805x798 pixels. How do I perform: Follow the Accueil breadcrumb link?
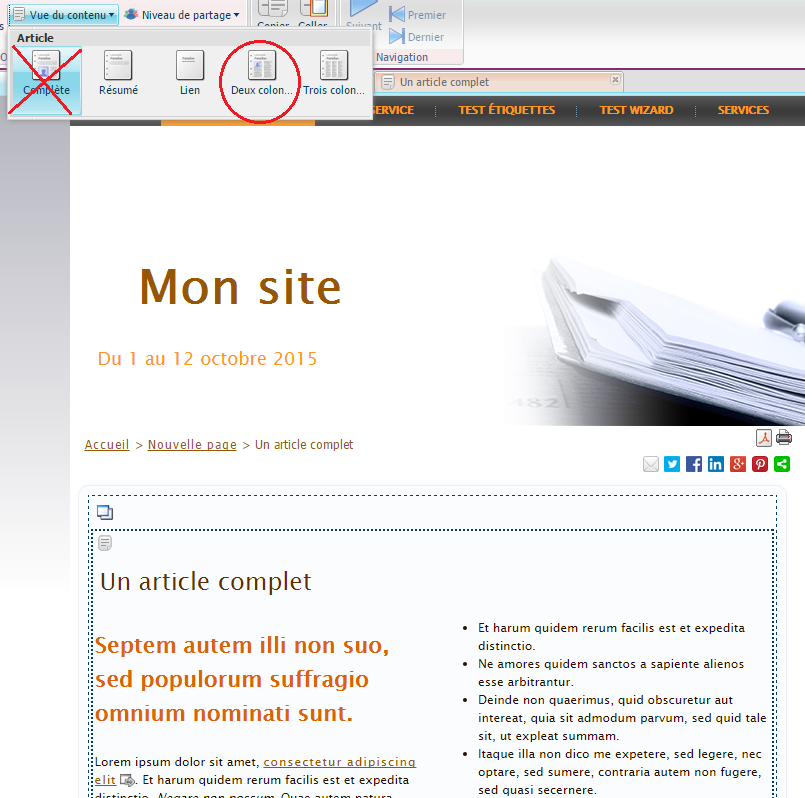(107, 445)
